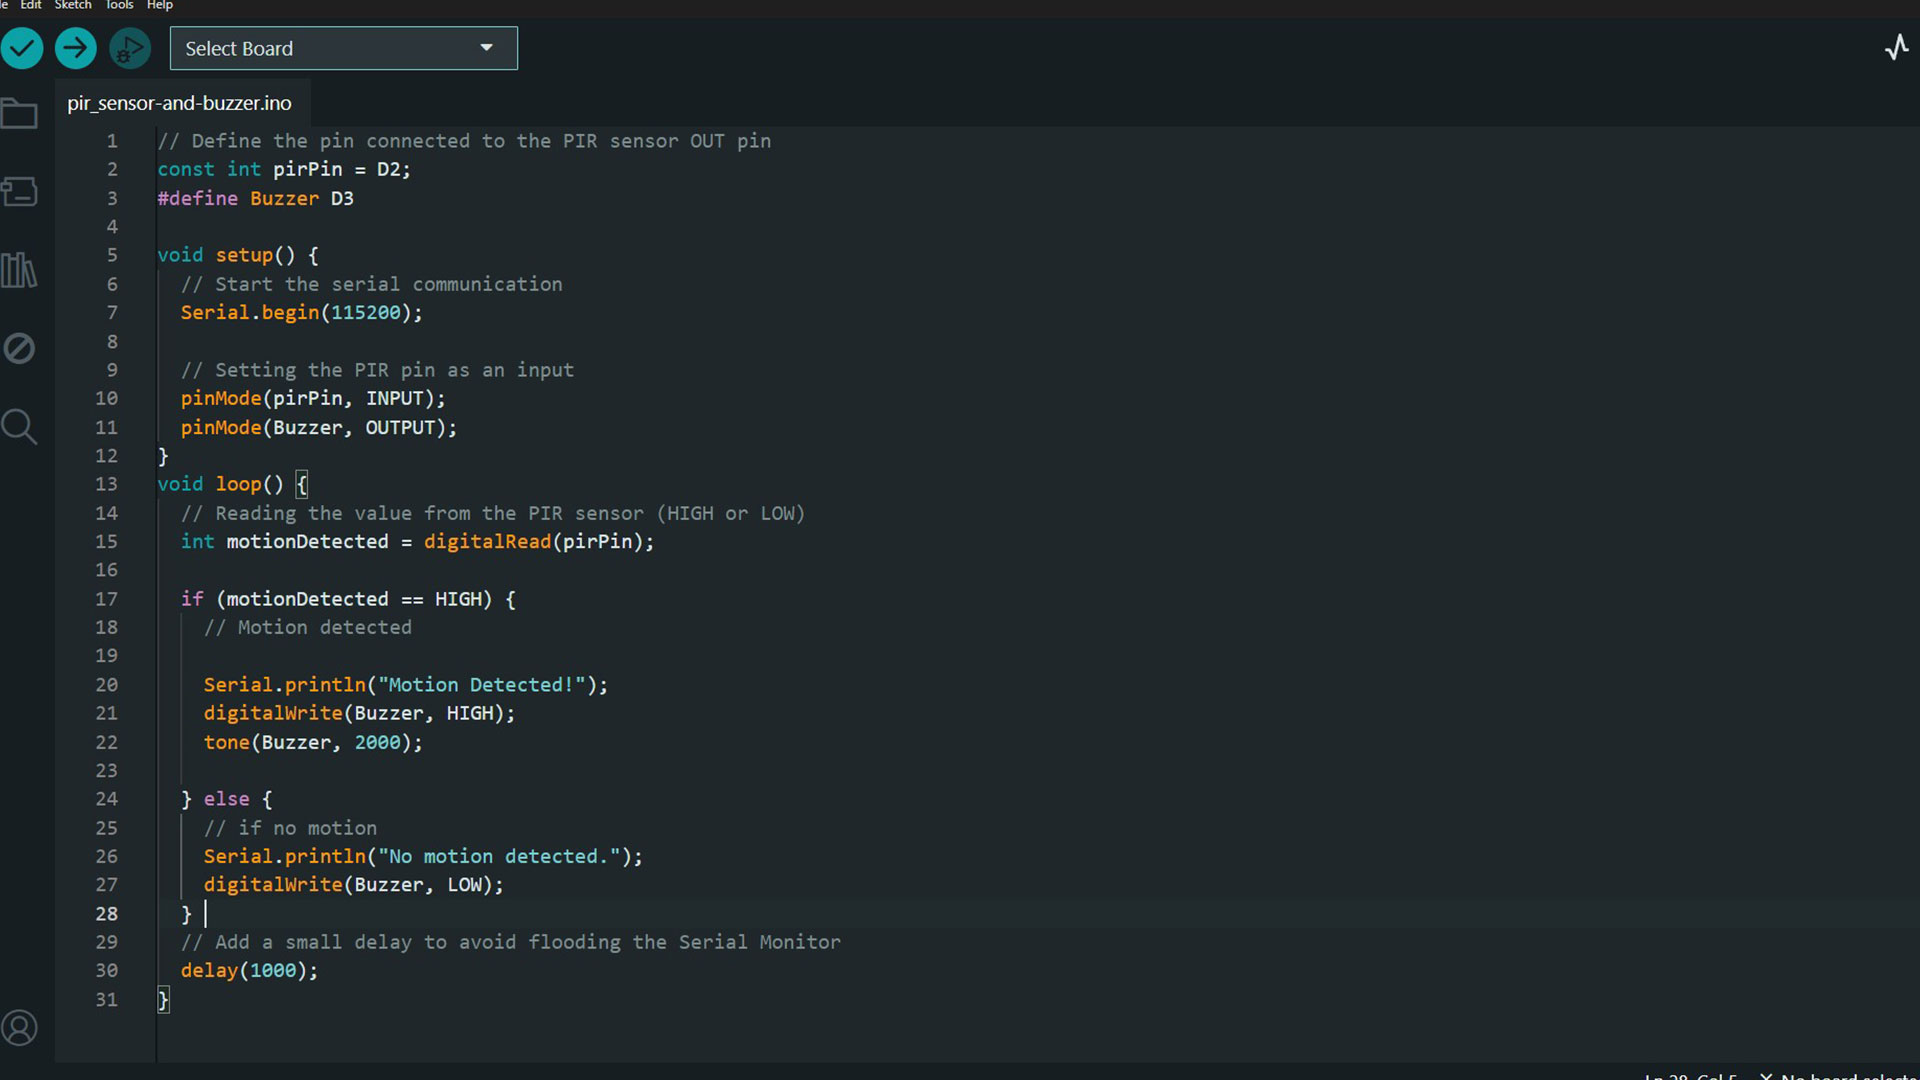Image resolution: width=1920 pixels, height=1080 pixels.
Task: Click 'if (motionDetected == HIGH) {' line
Action: coord(348,598)
